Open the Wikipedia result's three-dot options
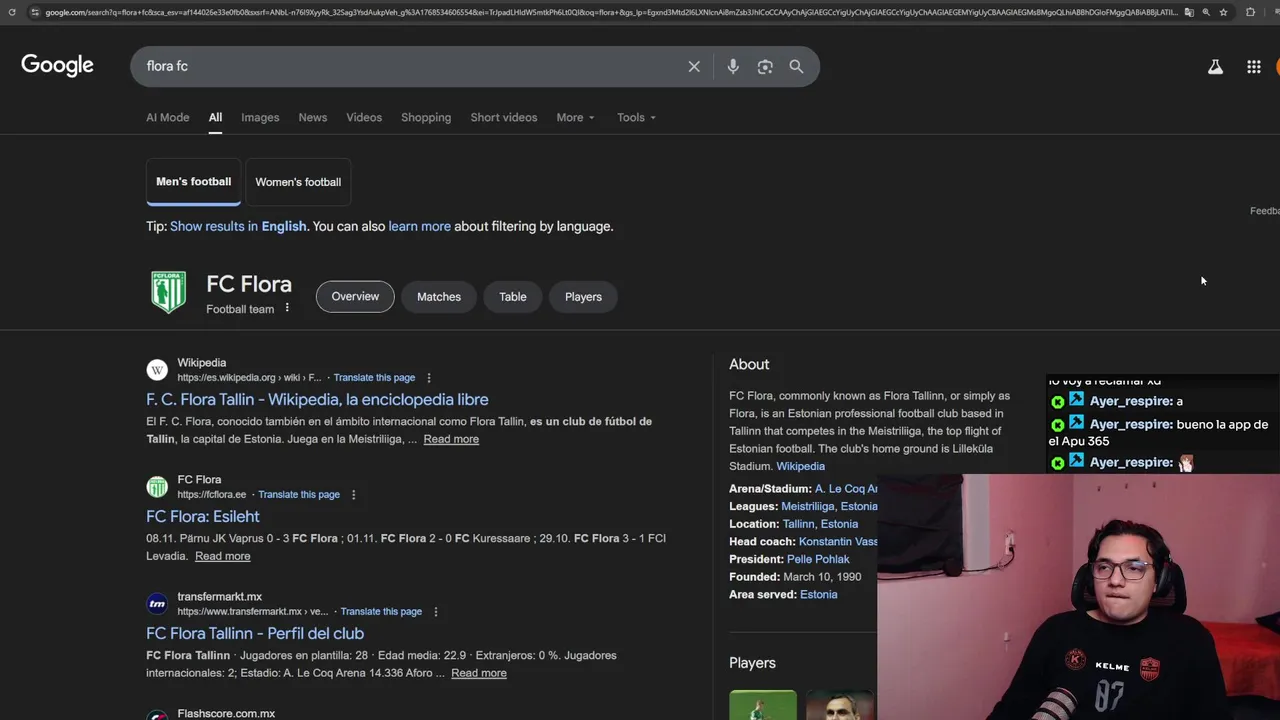This screenshot has height=720, width=1280. click(429, 378)
